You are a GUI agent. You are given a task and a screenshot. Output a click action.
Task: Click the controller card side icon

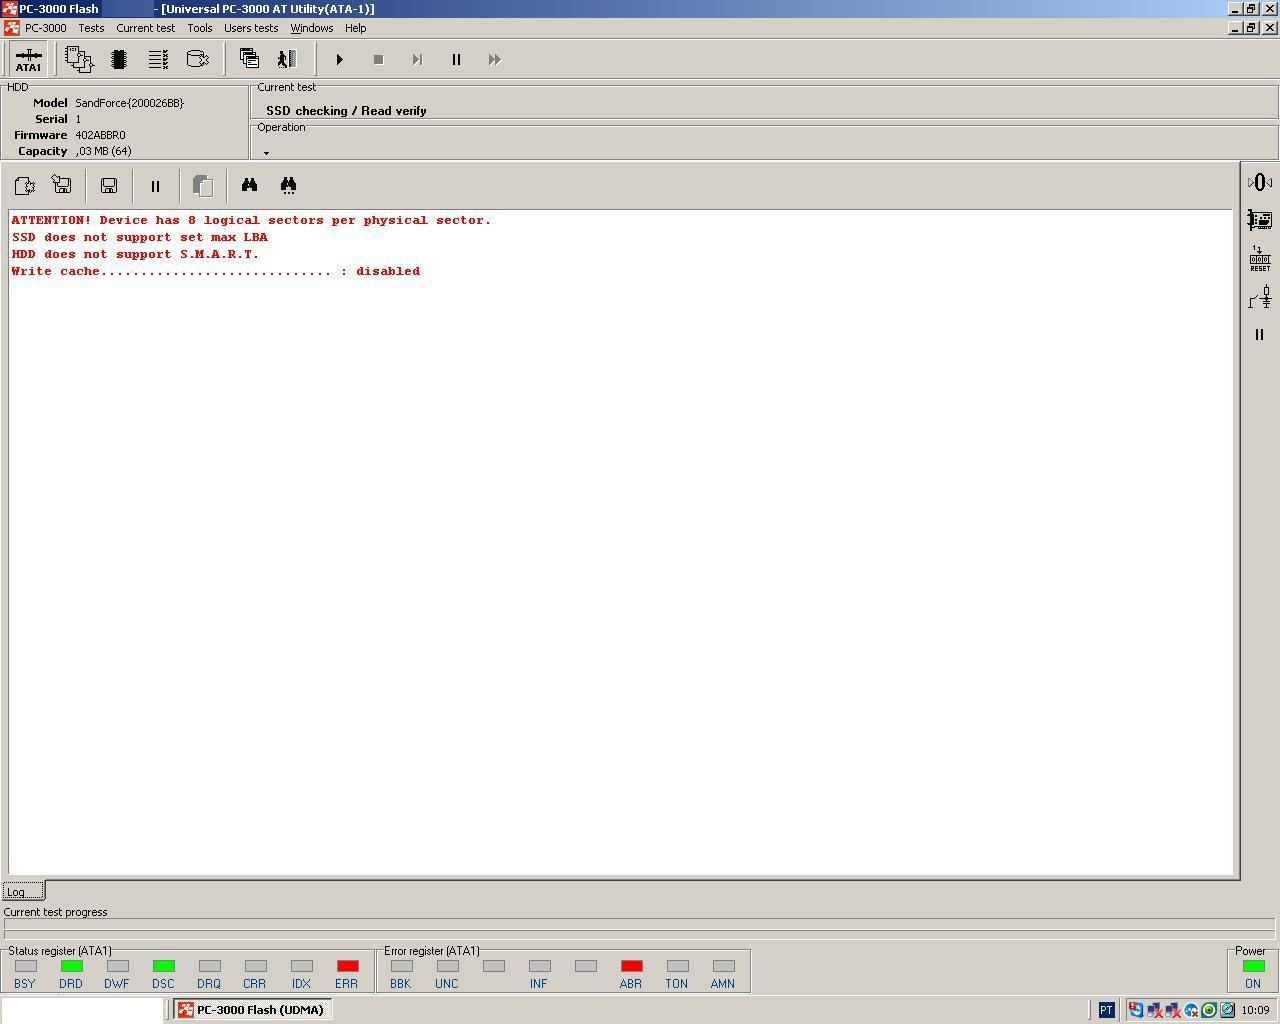[1260, 220]
